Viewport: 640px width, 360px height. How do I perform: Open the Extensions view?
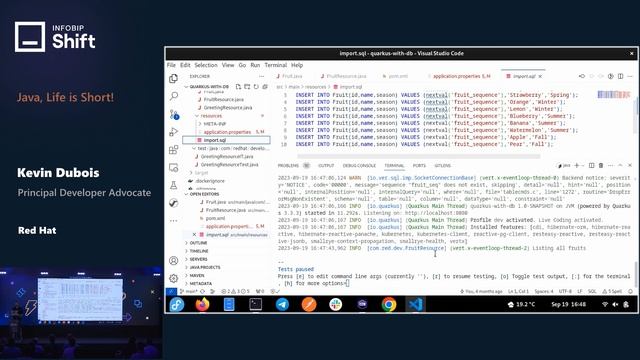(x=173, y=149)
